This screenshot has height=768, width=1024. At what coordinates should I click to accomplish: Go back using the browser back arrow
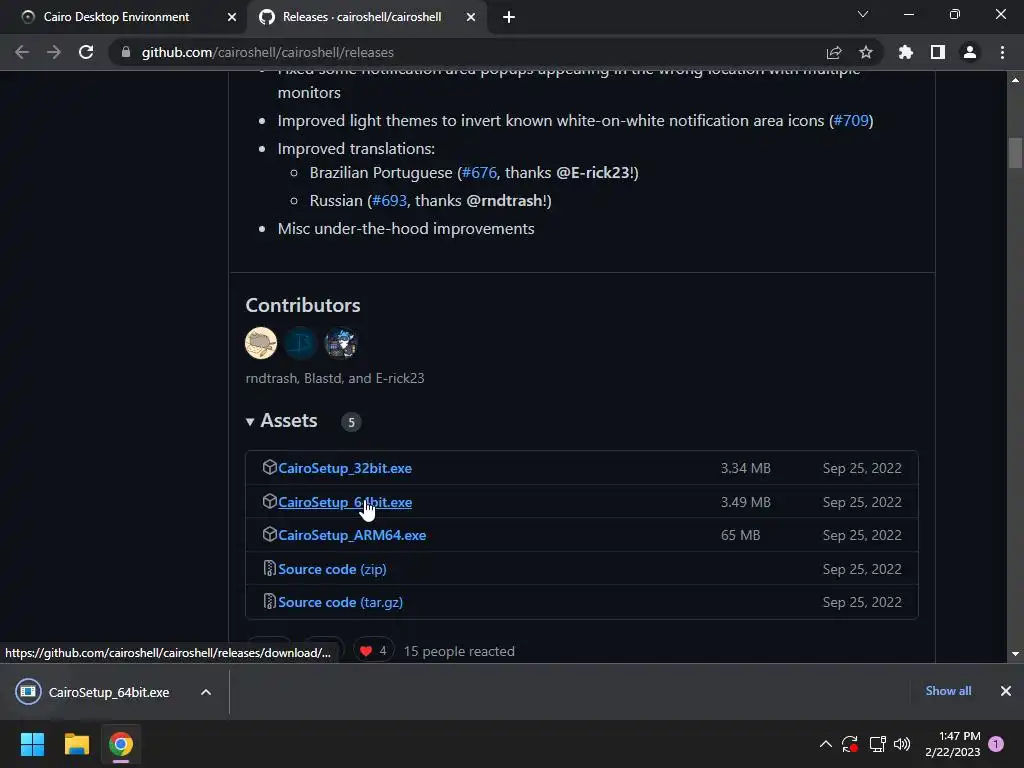(22, 52)
